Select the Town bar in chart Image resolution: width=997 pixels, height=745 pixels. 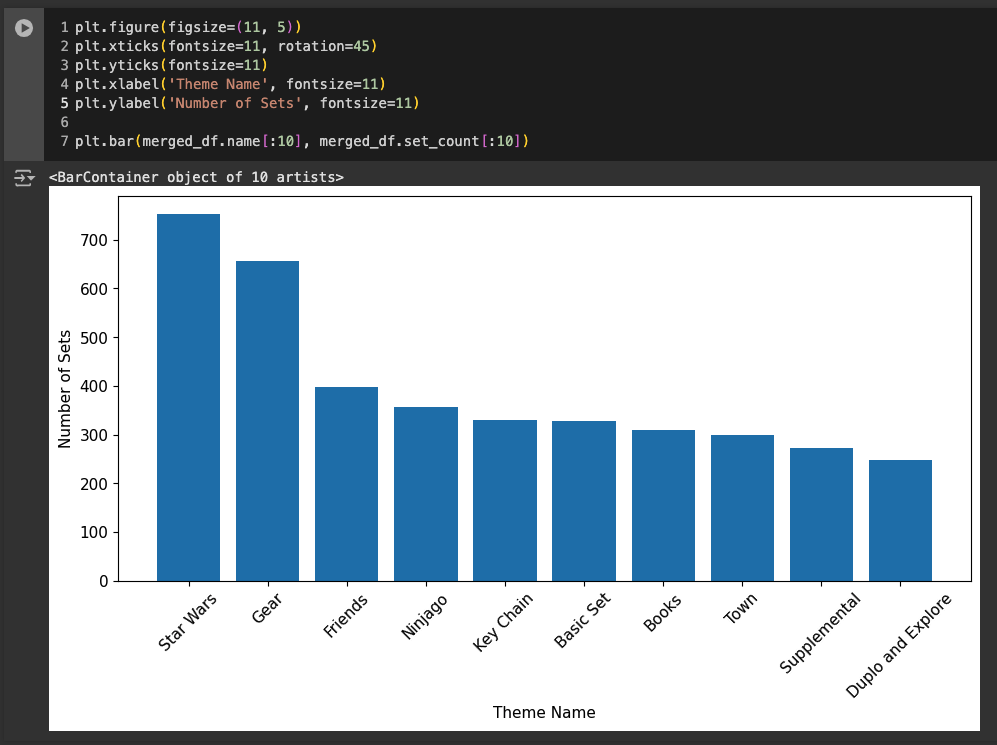pos(742,508)
